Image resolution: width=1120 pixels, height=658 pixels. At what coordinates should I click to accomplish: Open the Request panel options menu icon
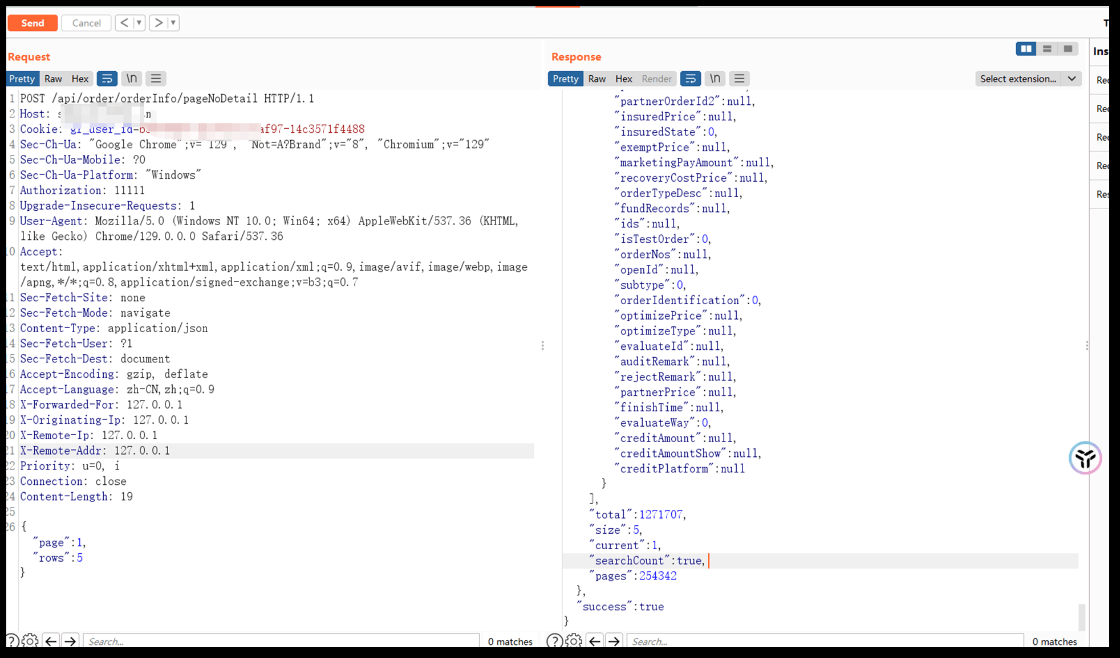[x=156, y=79]
